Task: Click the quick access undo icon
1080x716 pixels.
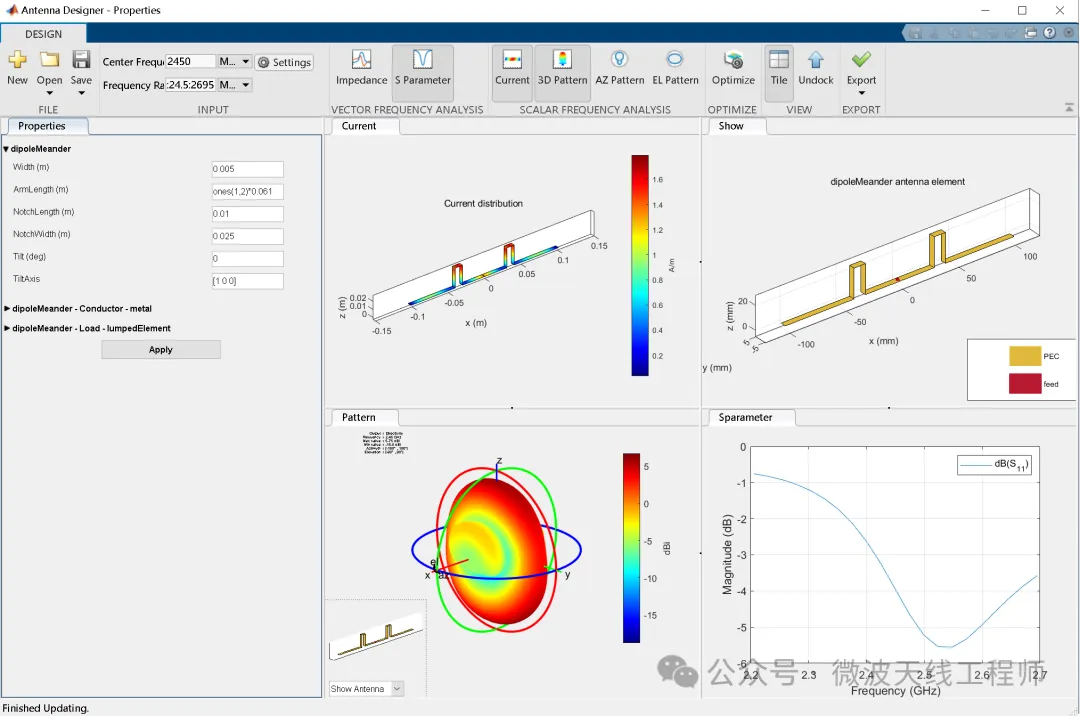Action: [993, 32]
